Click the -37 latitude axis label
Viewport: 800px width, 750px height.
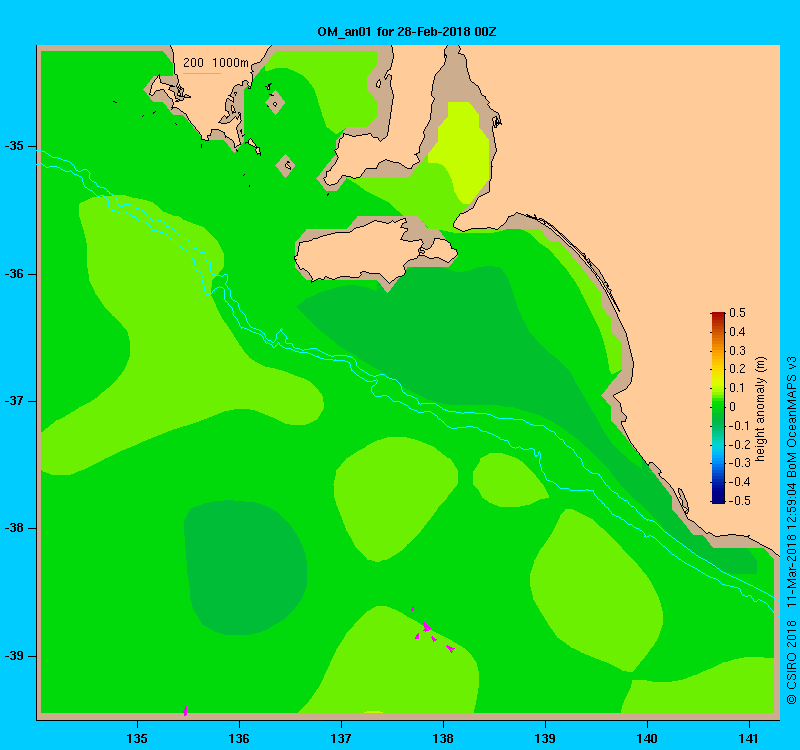coord(14,401)
